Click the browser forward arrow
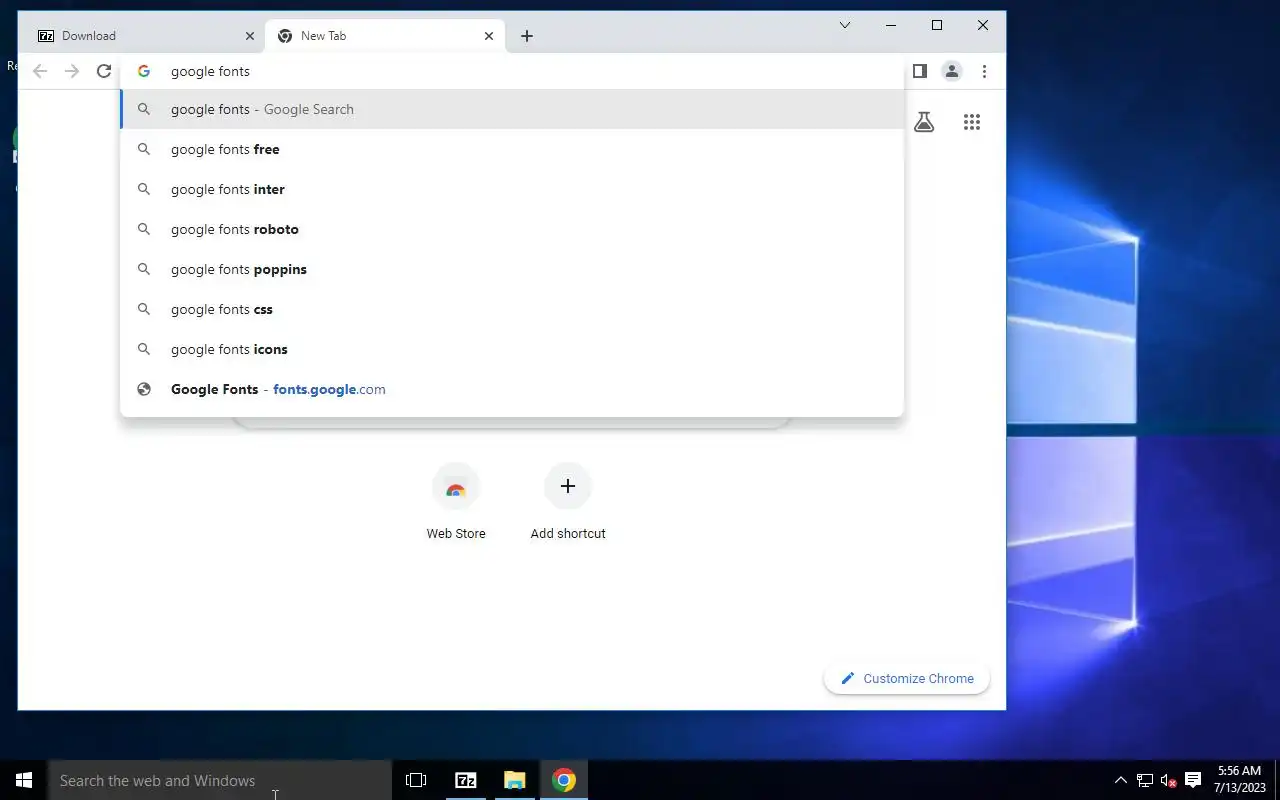The height and width of the screenshot is (800, 1280). [x=72, y=71]
